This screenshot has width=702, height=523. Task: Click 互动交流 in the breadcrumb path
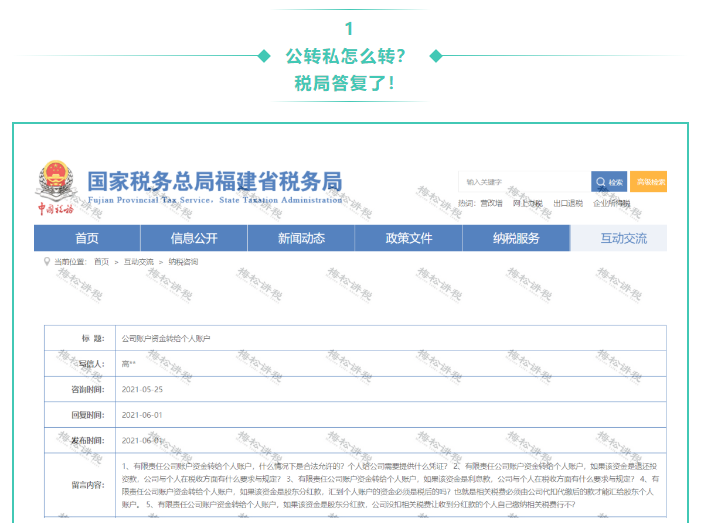coord(138,262)
